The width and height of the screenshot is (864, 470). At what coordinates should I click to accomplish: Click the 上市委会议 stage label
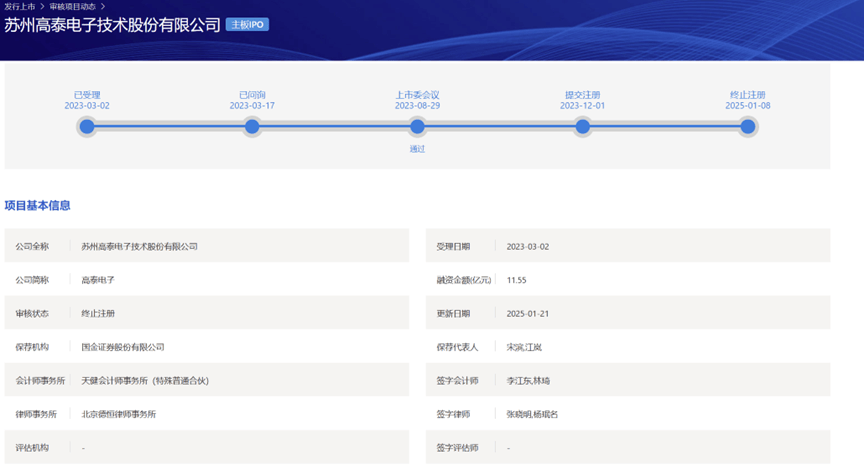pos(417,95)
